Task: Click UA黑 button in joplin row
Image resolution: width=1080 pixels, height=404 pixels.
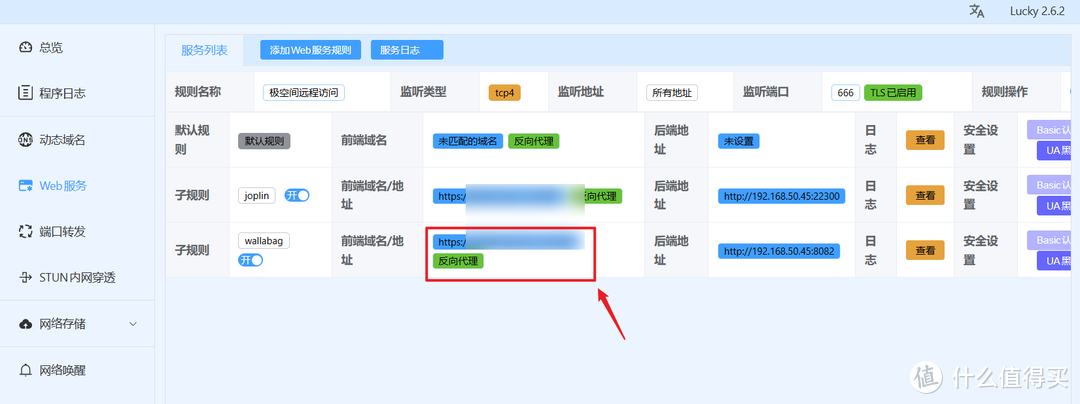Action: pos(1055,206)
